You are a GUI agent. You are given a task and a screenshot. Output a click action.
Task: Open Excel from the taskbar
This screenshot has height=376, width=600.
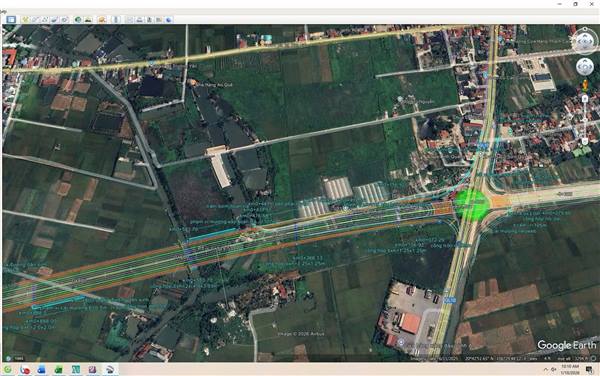[x=59, y=369]
